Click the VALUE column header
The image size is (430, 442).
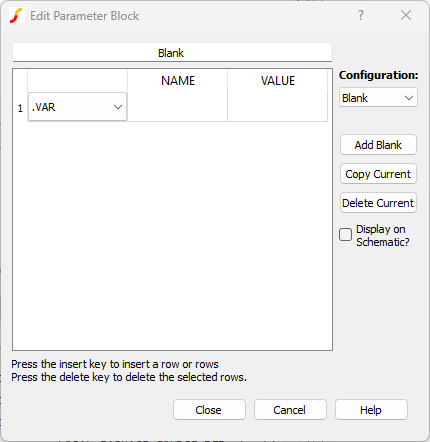coord(277,81)
